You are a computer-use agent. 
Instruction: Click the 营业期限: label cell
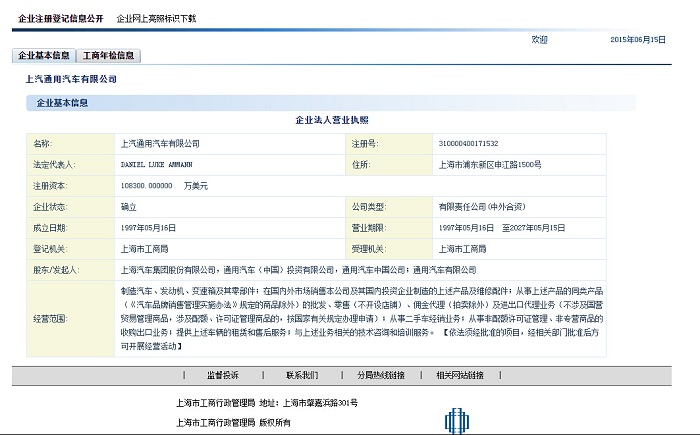[389, 228]
